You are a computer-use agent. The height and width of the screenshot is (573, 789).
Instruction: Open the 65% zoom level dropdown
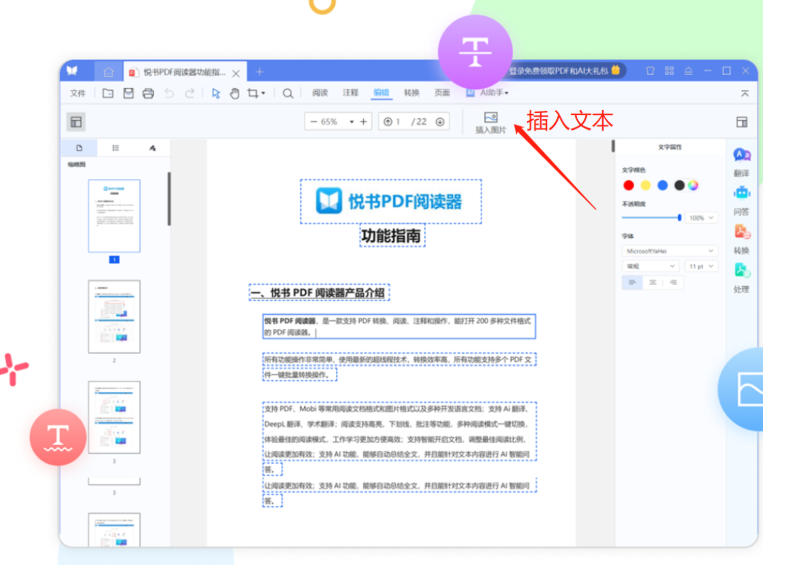pos(351,122)
